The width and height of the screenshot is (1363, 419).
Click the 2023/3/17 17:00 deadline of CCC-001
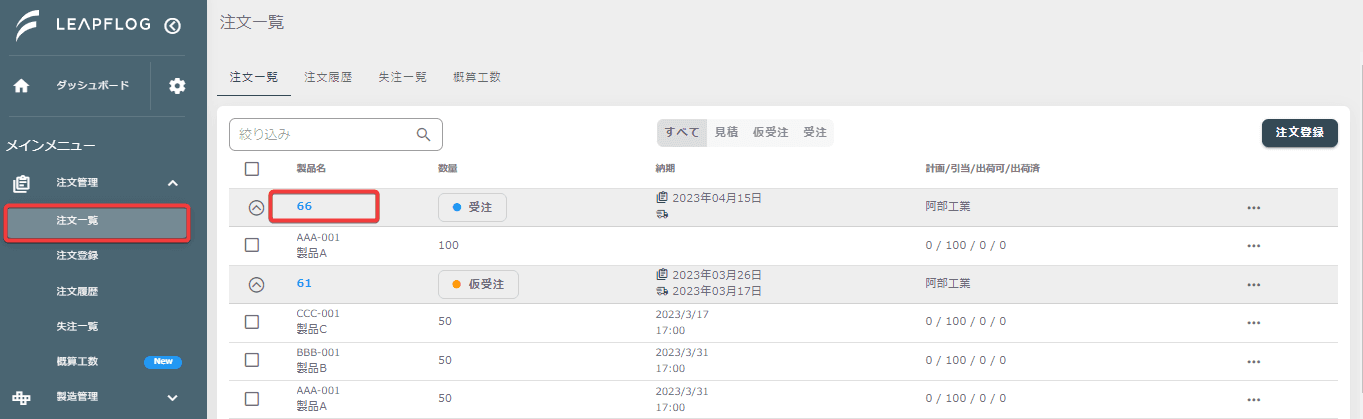tap(684, 321)
